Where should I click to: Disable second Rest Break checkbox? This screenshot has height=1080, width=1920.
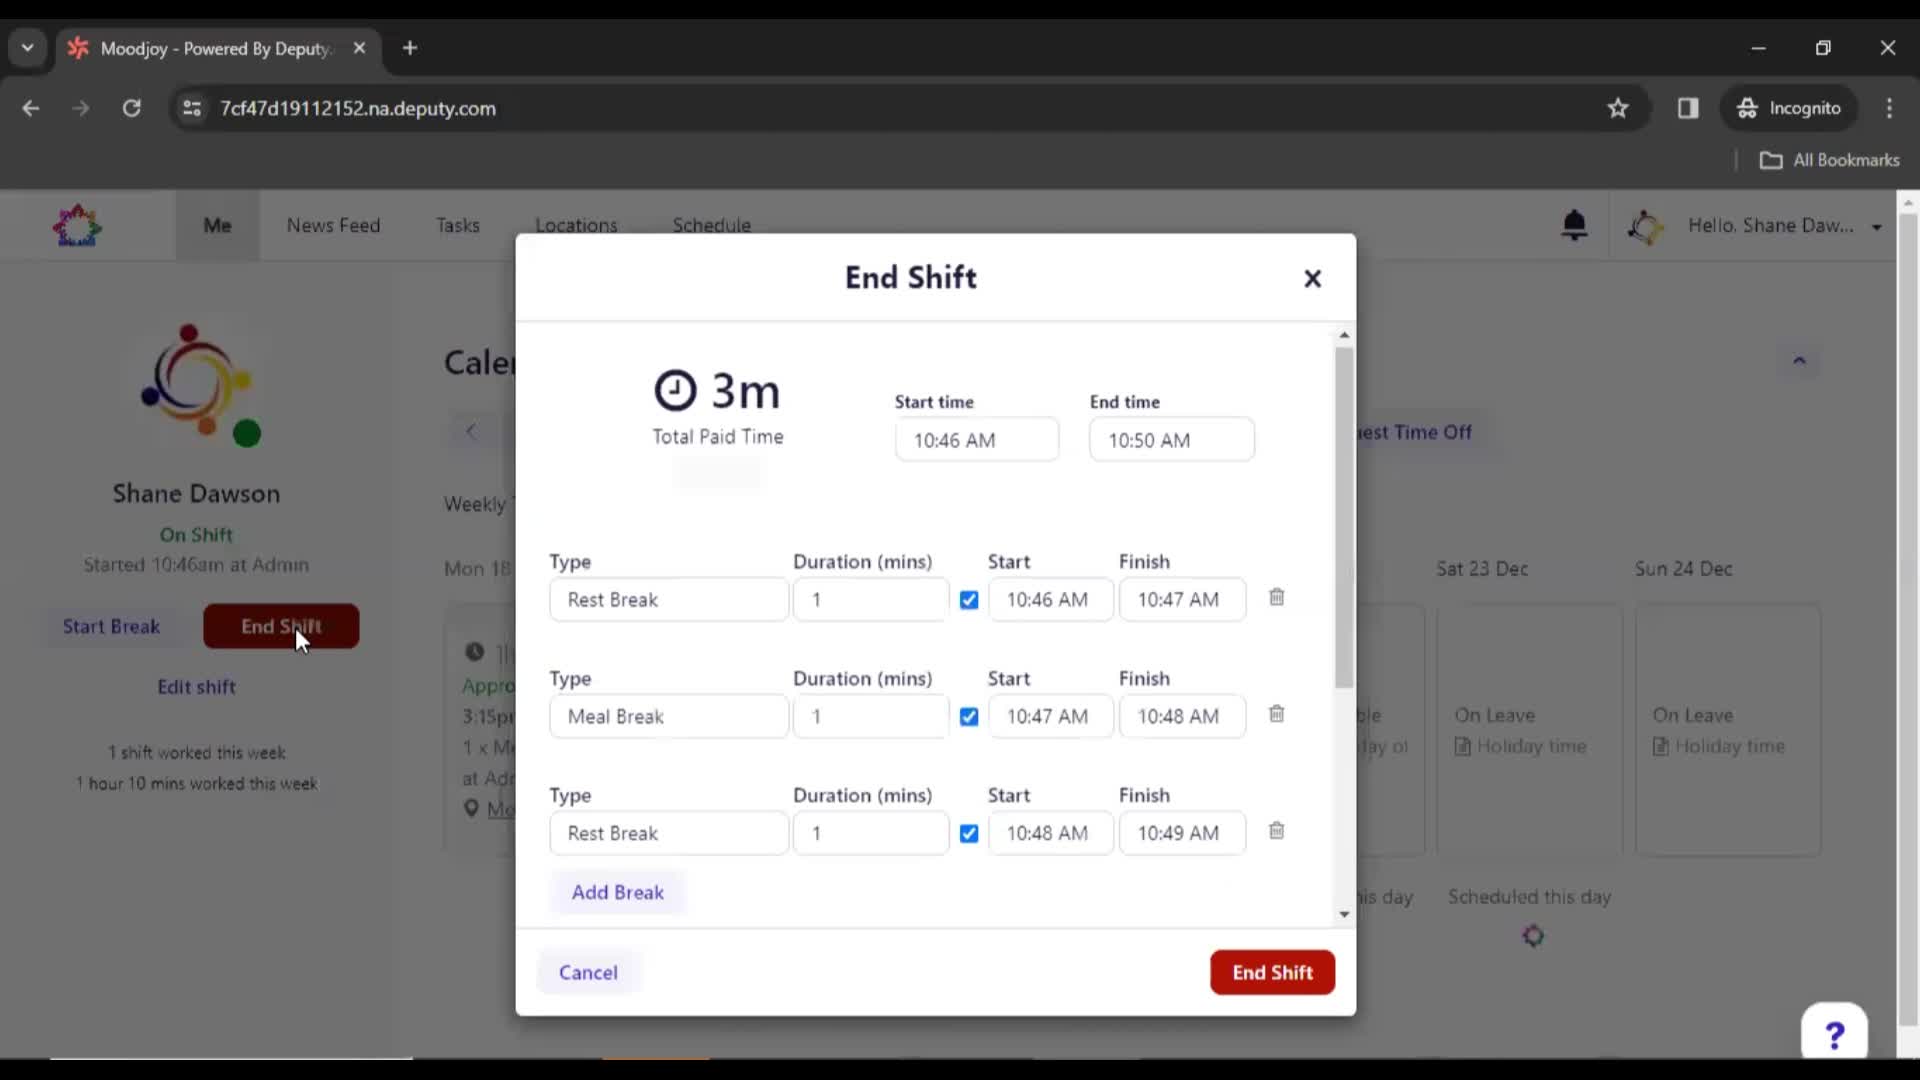tap(968, 833)
